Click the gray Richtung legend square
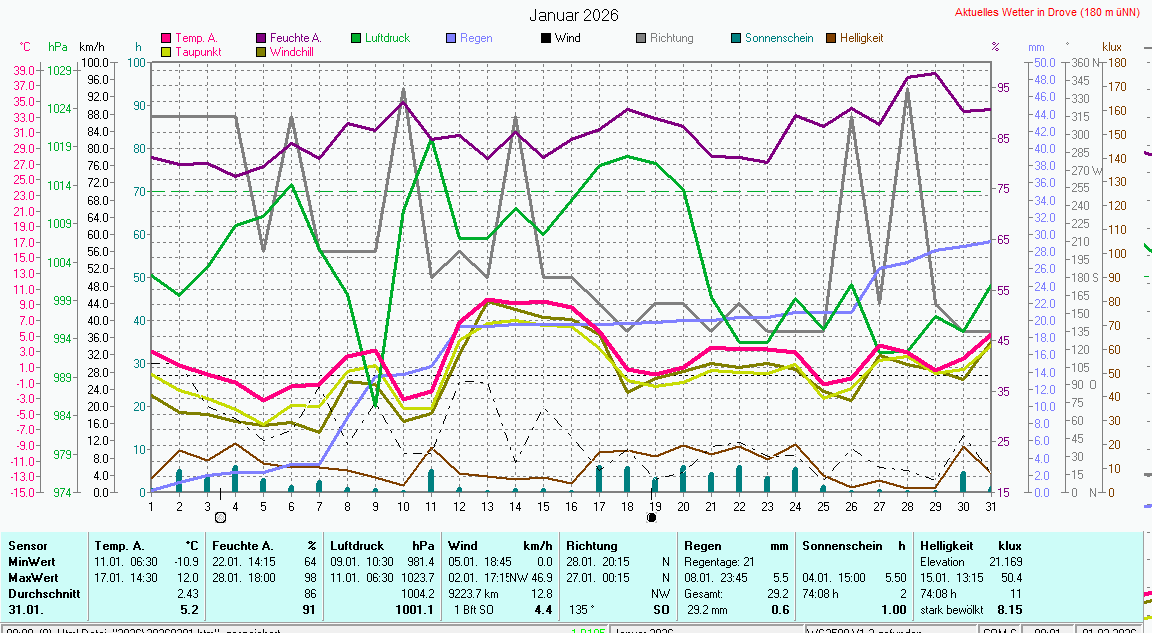 pos(641,38)
